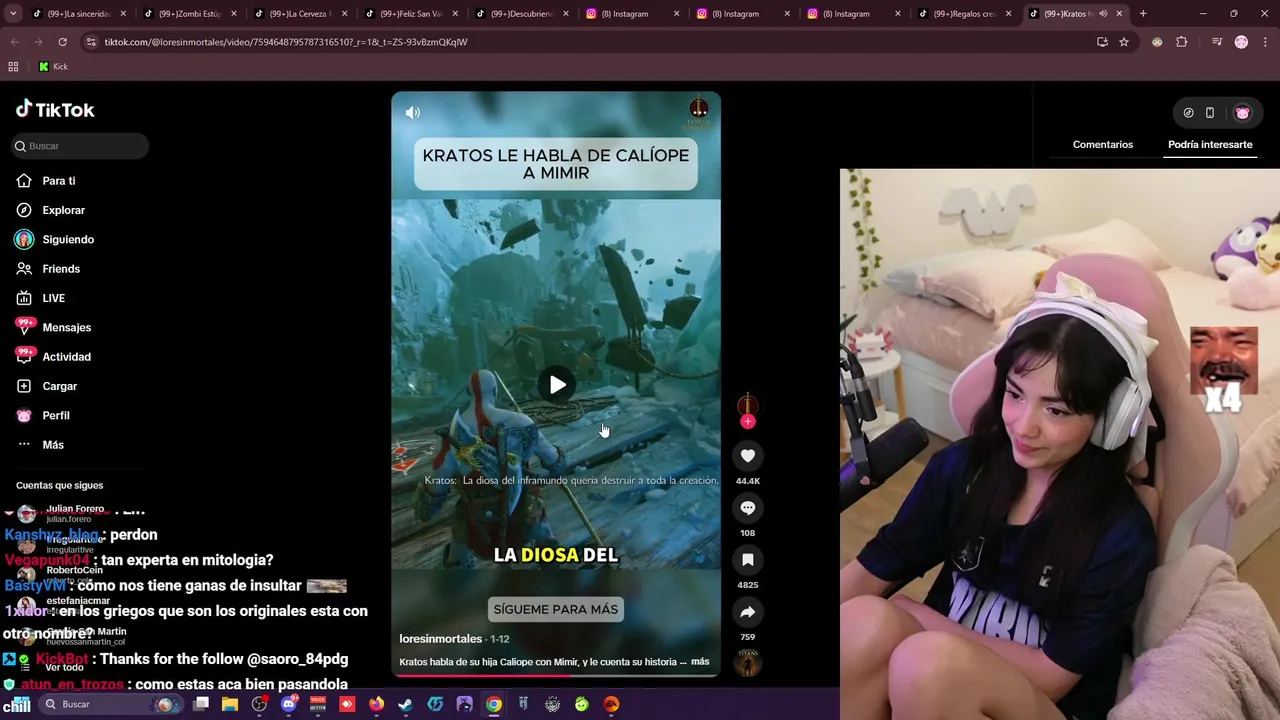Open the Chrome apps grid shortcut
Image resolution: width=1280 pixels, height=720 pixels.
click(13, 67)
